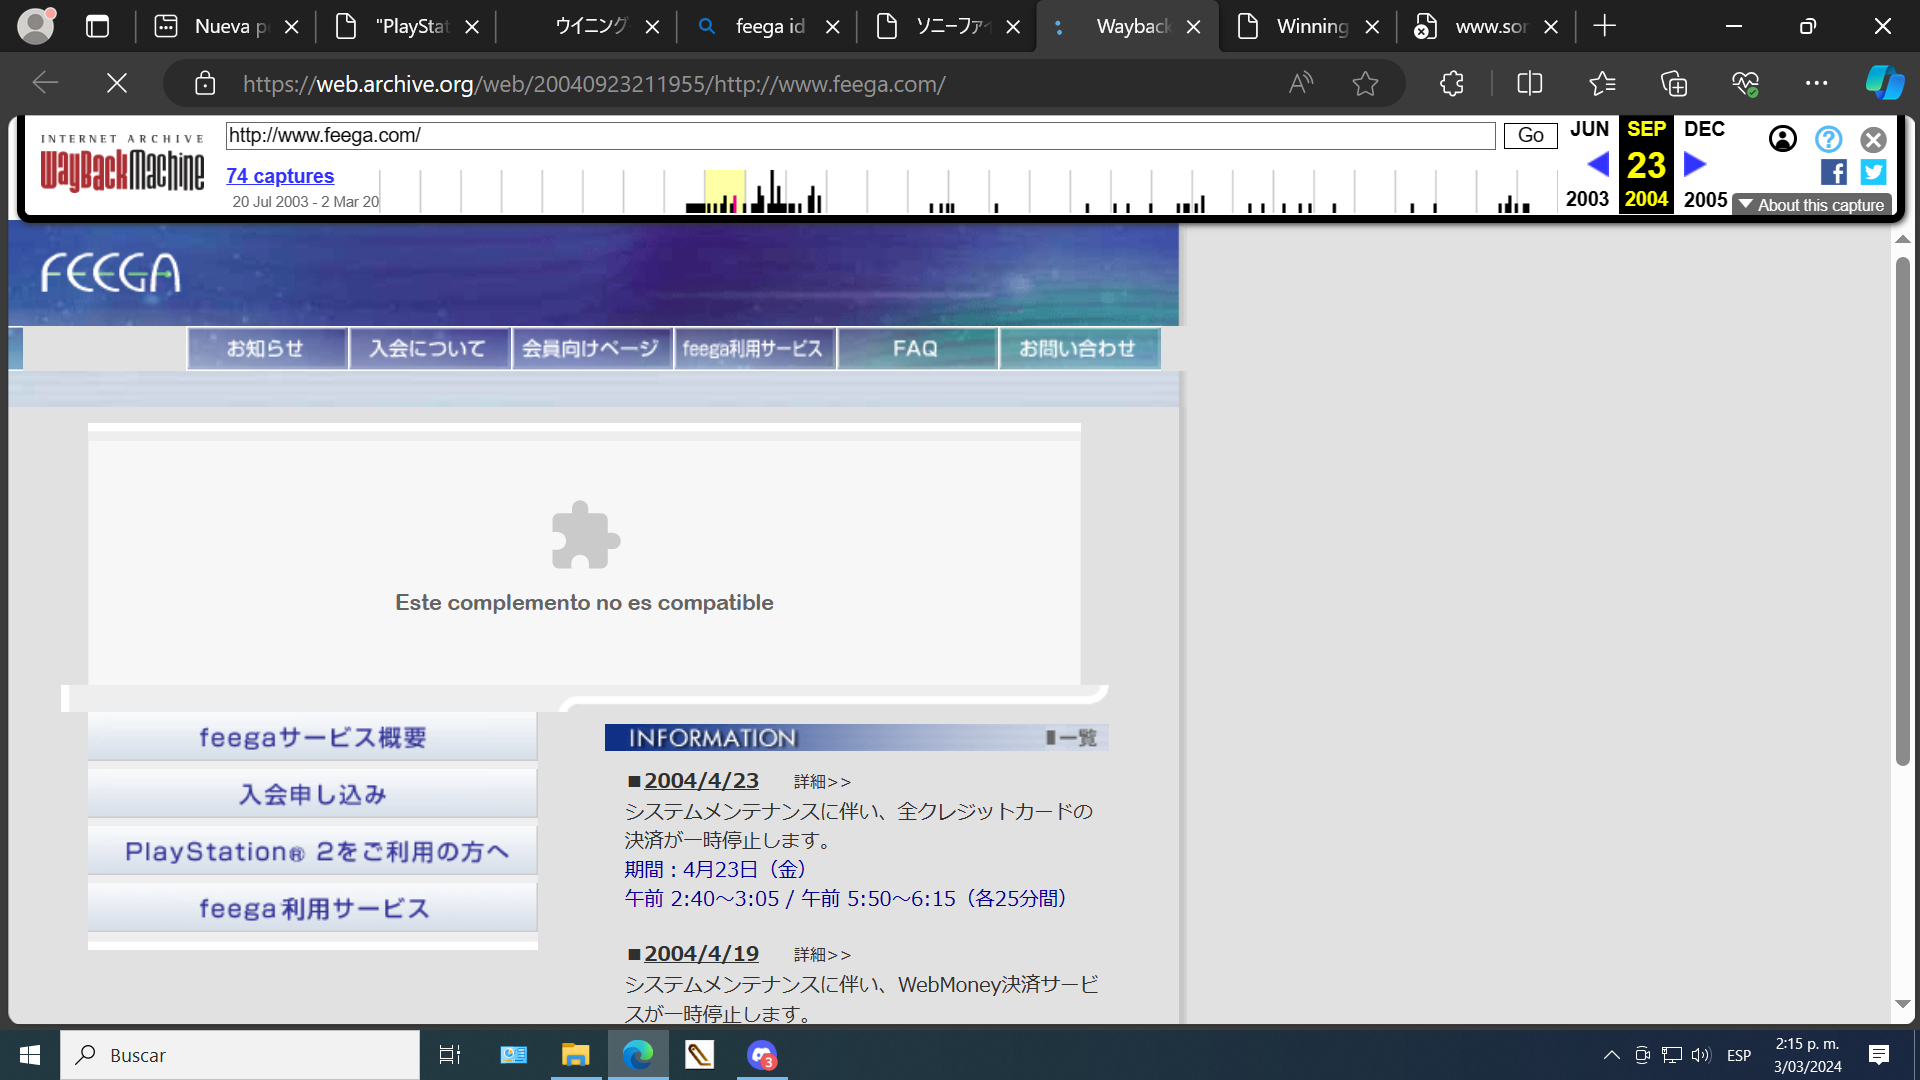The height and width of the screenshot is (1080, 1920).
Task: Switch to the Nueva pestaña tab
Action: [226, 27]
